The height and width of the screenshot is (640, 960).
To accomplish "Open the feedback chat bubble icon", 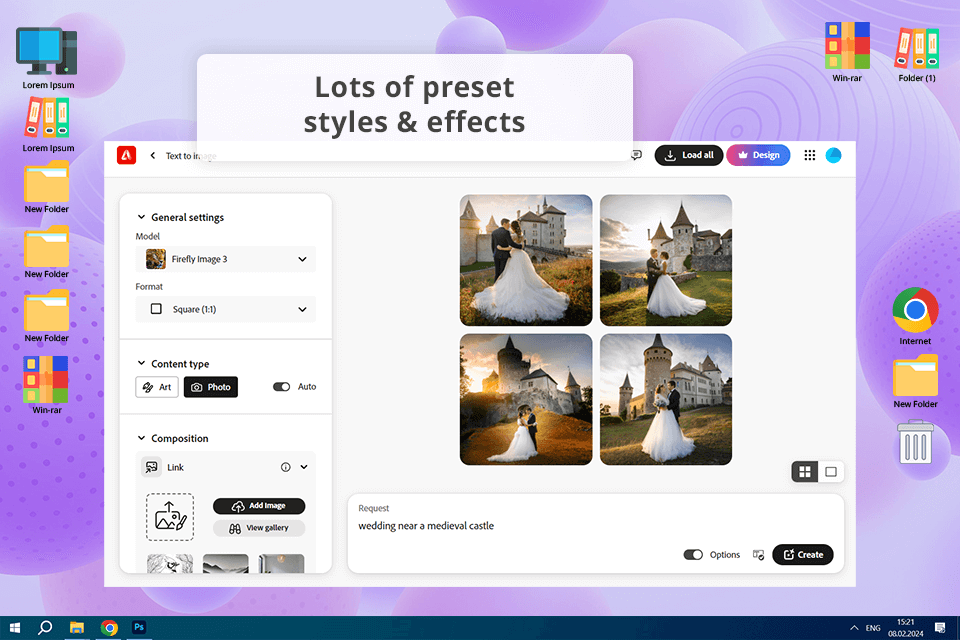I will point(636,155).
